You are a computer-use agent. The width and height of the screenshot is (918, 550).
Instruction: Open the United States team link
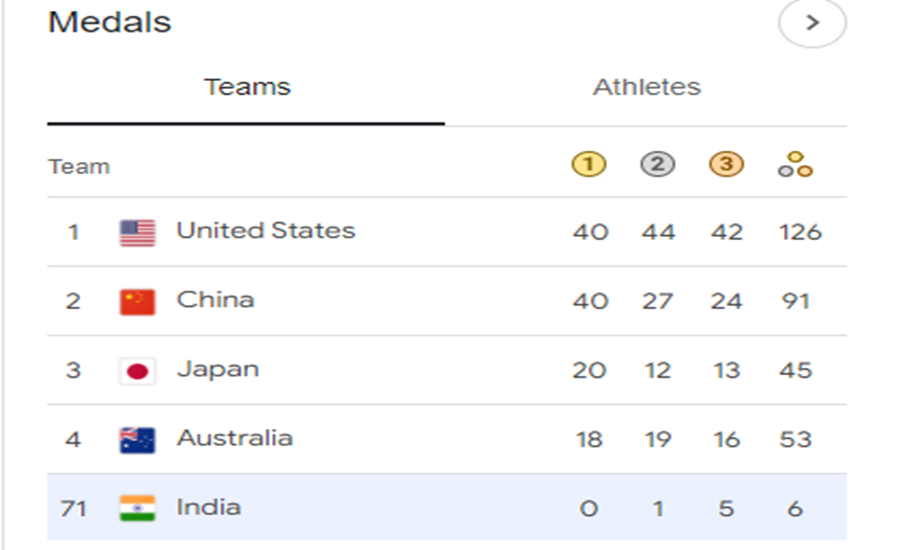[x=265, y=231]
